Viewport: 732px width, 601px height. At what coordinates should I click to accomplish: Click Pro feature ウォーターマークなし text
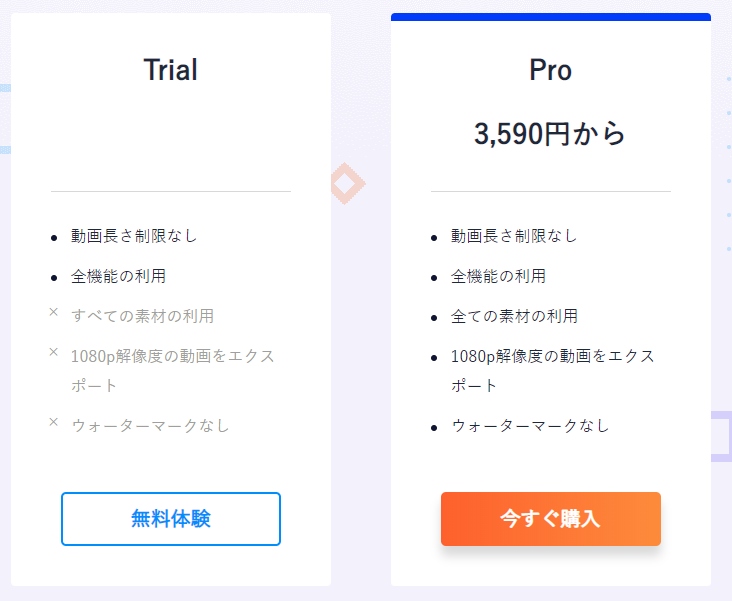(x=530, y=425)
